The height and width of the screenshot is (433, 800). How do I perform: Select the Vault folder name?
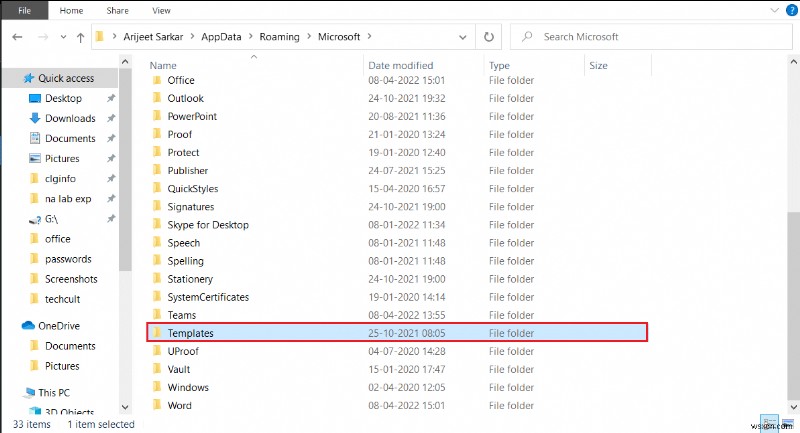[179, 369]
